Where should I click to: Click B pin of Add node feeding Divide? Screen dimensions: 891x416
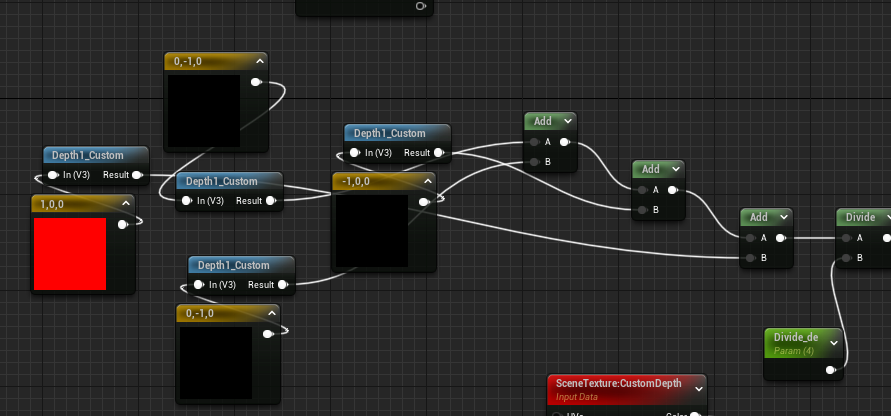point(750,258)
